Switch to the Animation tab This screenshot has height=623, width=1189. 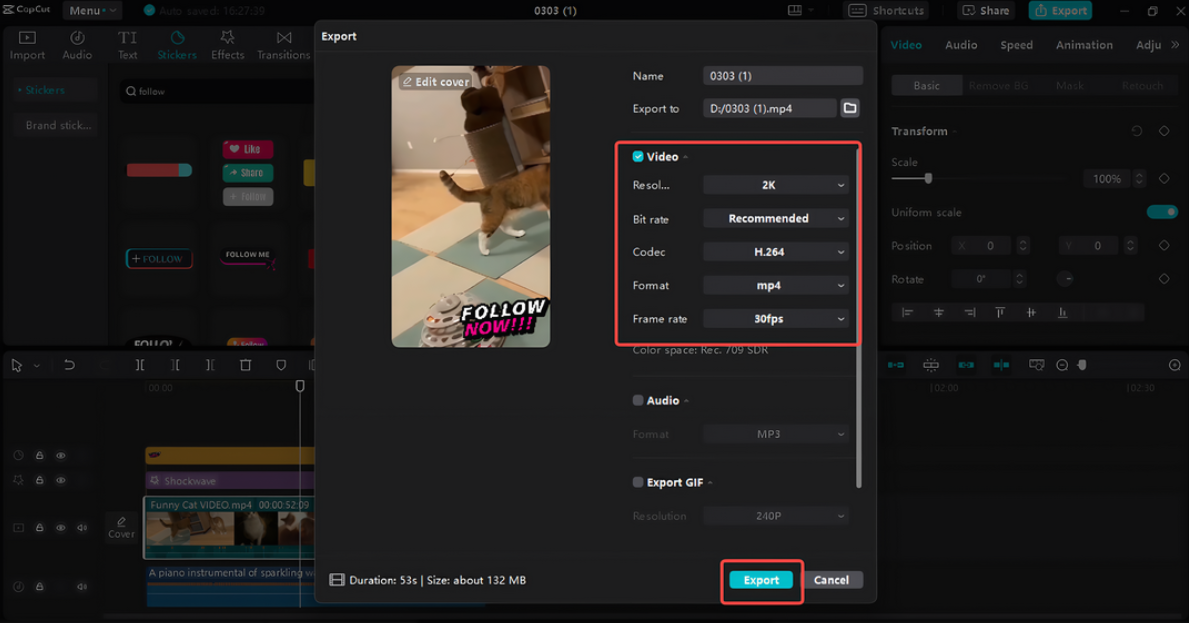[x=1084, y=45]
